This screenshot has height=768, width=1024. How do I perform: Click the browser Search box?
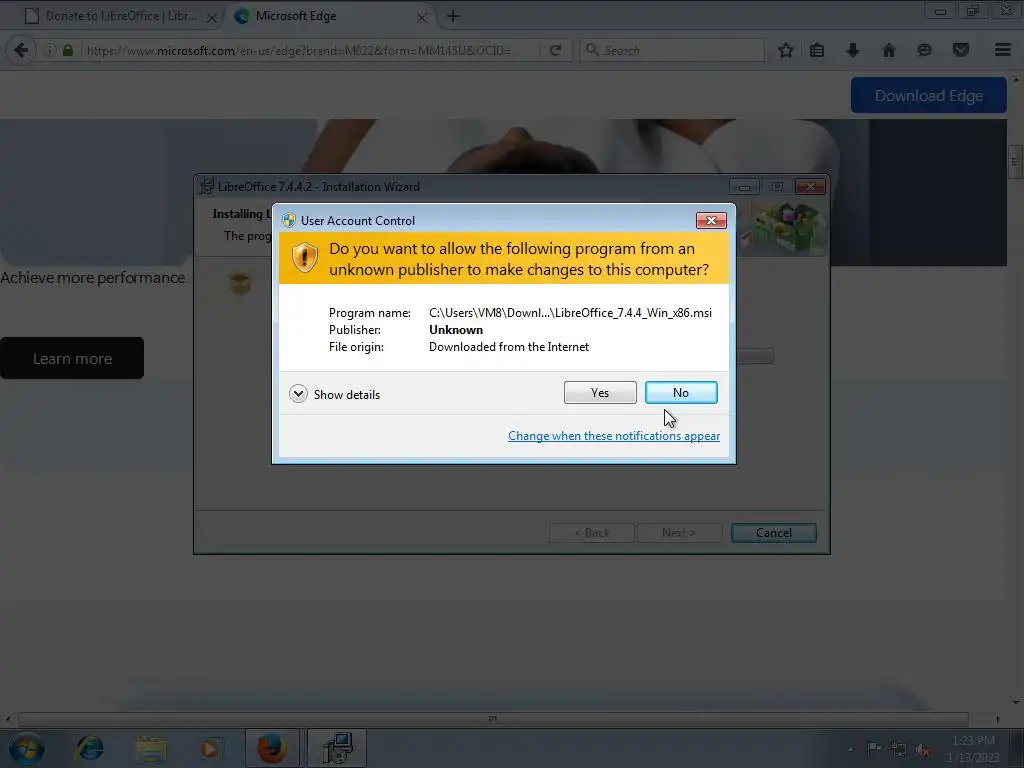click(672, 50)
